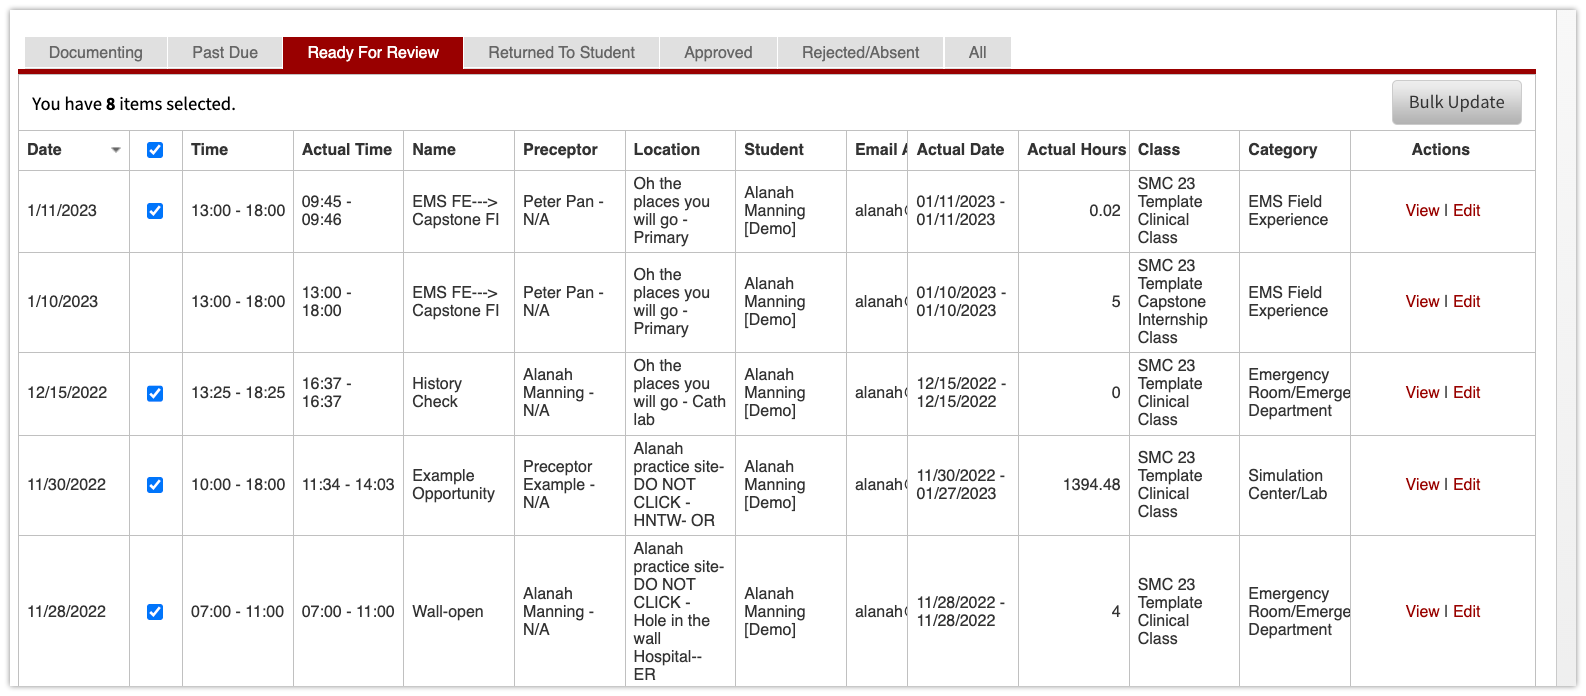Viewport: 1586px width, 696px height.
Task: Open the Date column sort dropdown arrow
Action: [116, 150]
